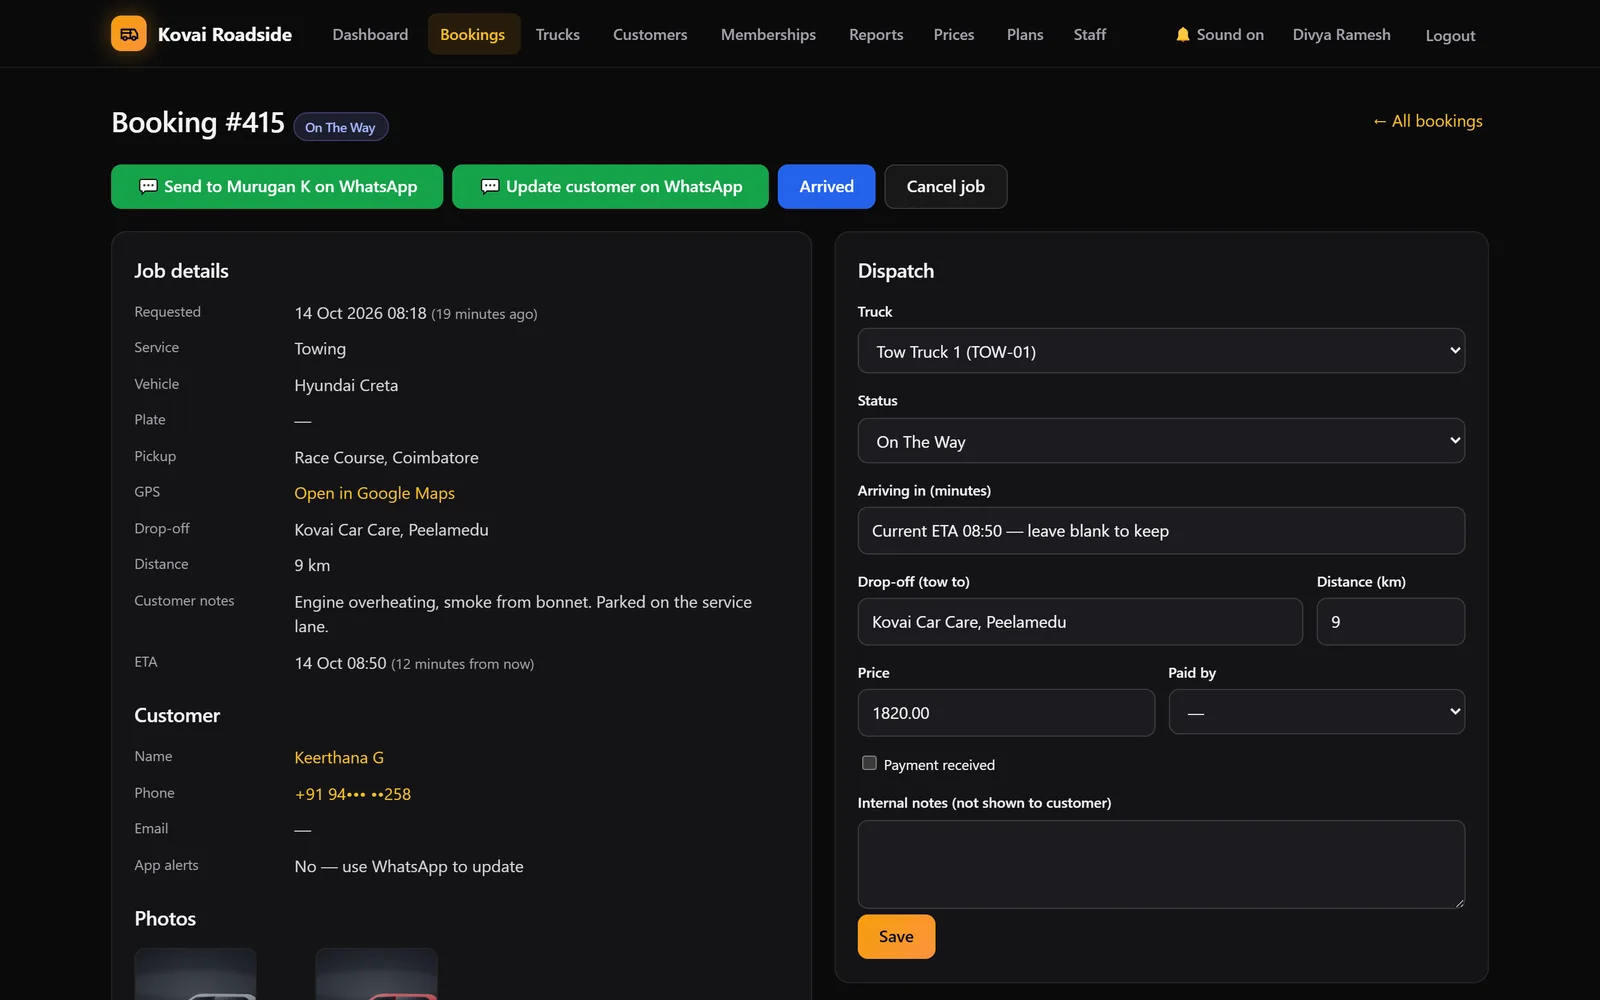Open customer Keerthana G profile
This screenshot has height=1000, width=1600.
339,758
